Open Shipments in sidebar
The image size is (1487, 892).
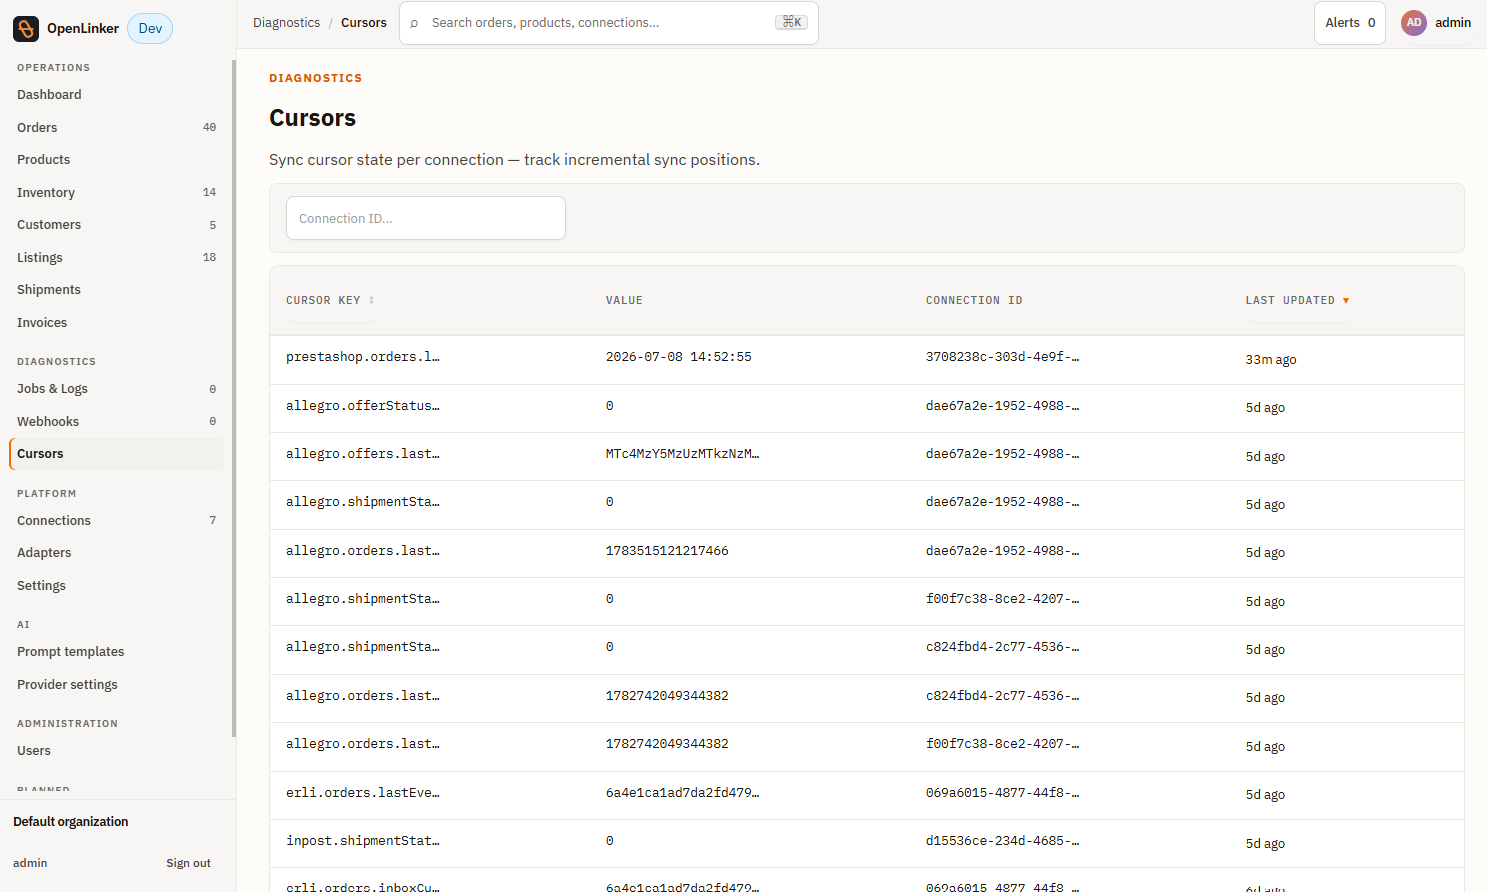(x=116, y=290)
